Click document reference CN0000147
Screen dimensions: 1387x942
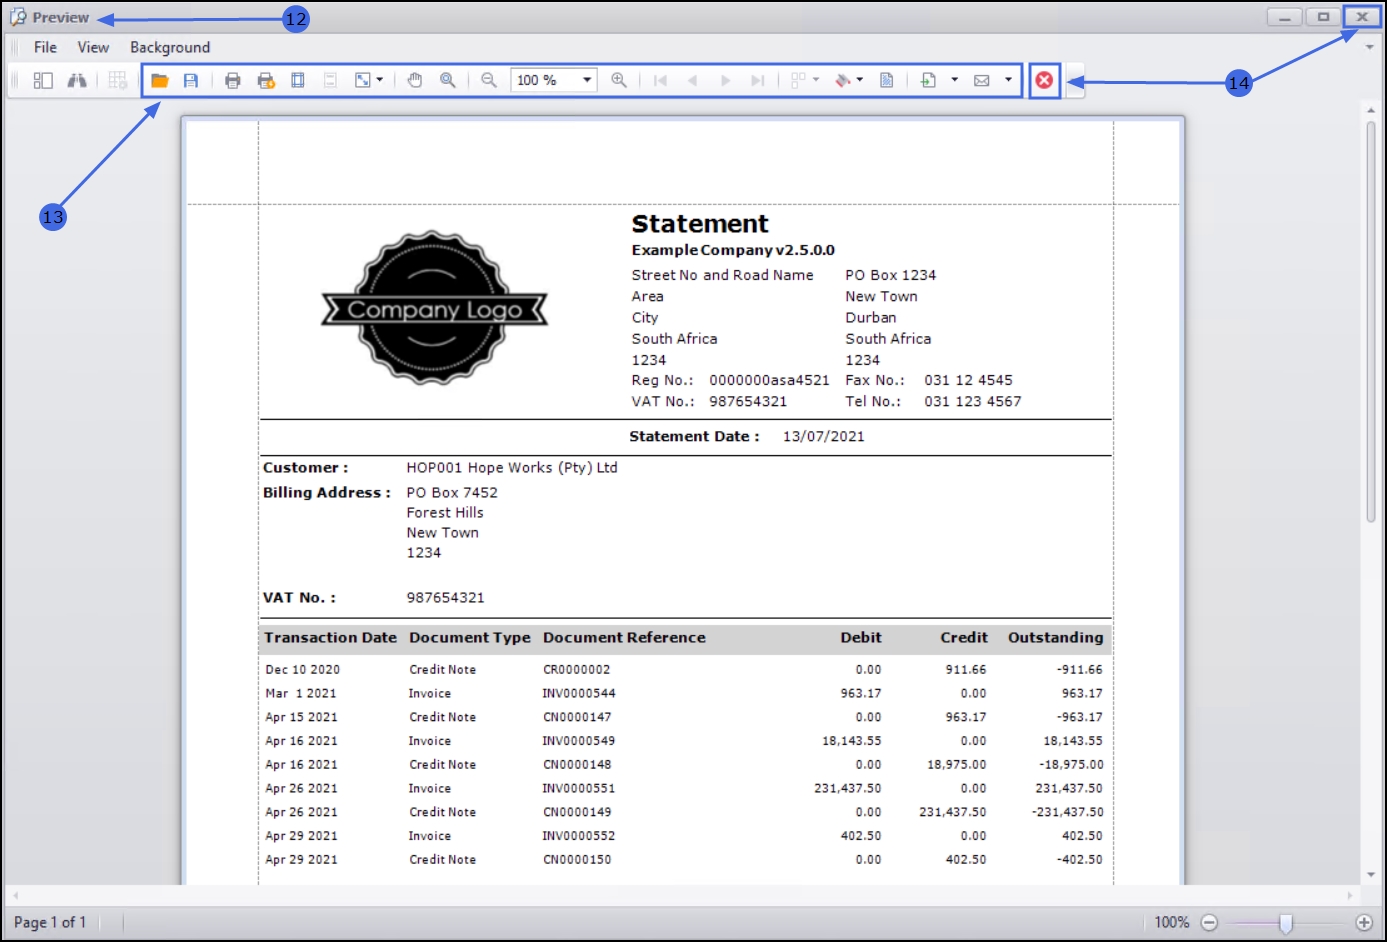pyautogui.click(x=577, y=717)
